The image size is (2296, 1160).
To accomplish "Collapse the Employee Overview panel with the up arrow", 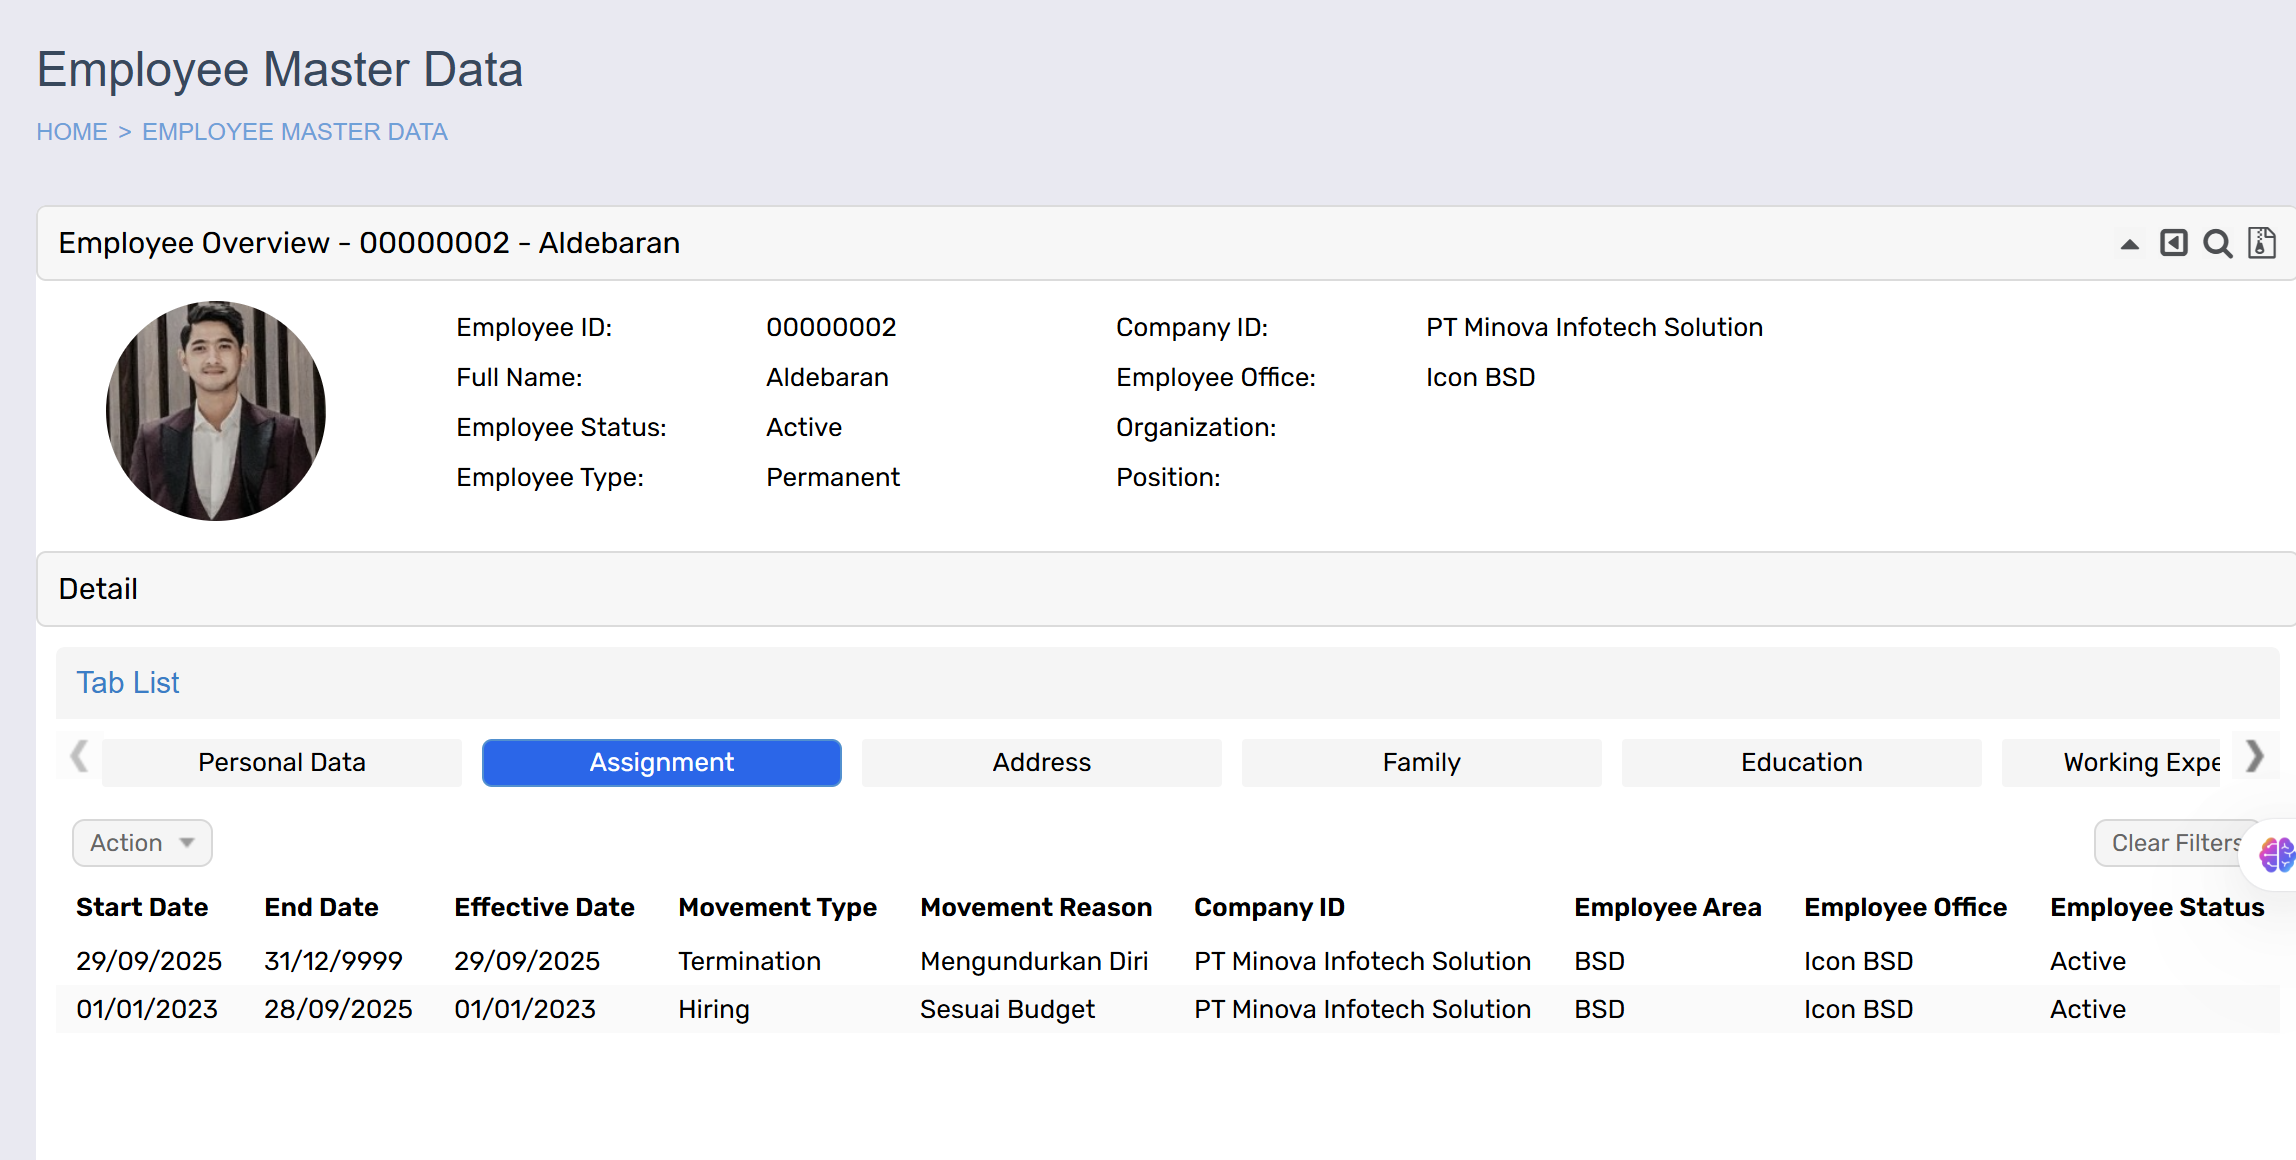I will pyautogui.click(x=2129, y=244).
